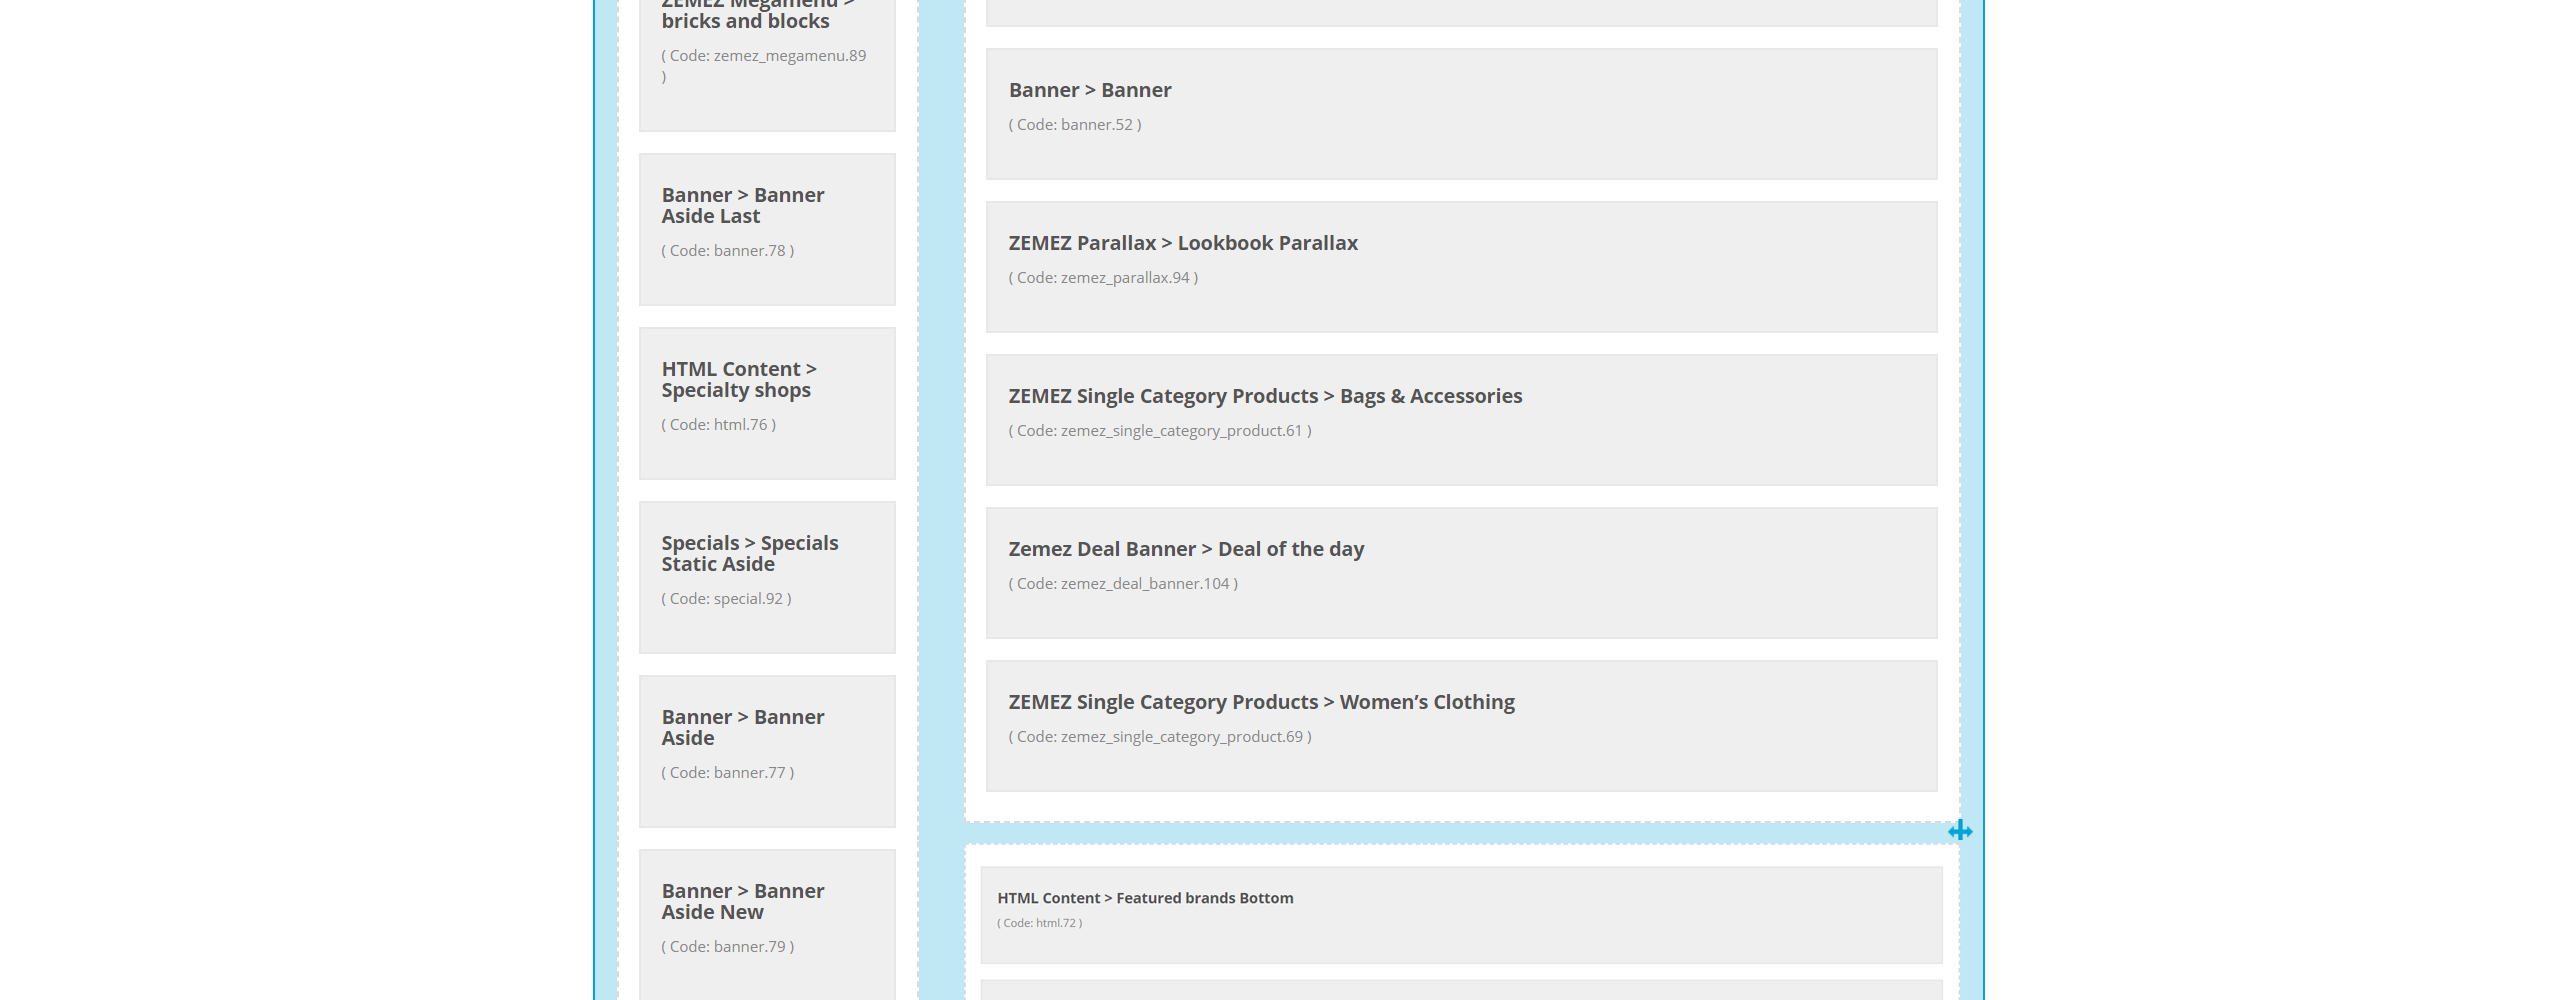This screenshot has height=1000, width=2560.
Task: Select the Banner Aside module block with code banner.77
Action: click(767, 751)
